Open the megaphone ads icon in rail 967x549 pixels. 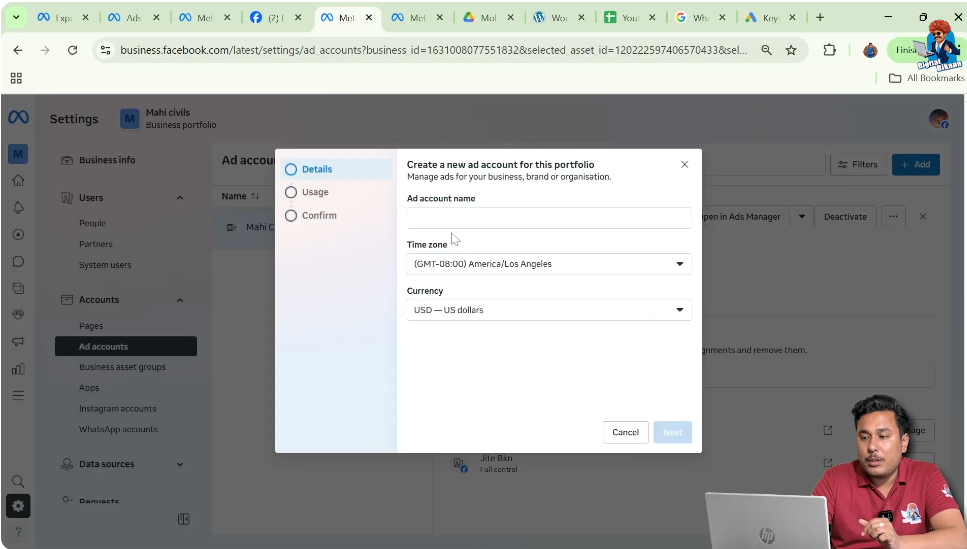point(18,342)
